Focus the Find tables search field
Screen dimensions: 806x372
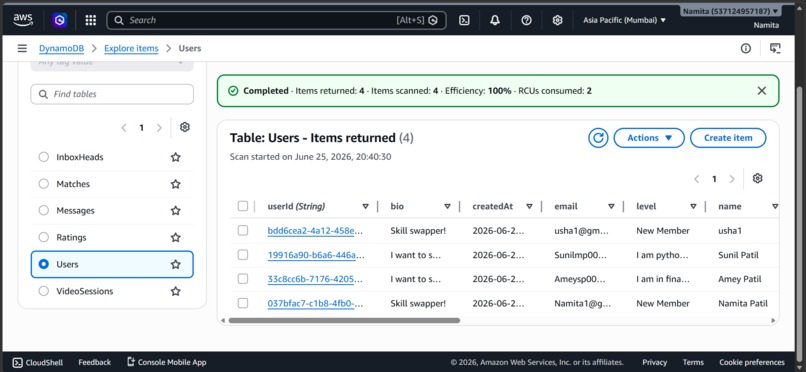pyautogui.click(x=112, y=94)
